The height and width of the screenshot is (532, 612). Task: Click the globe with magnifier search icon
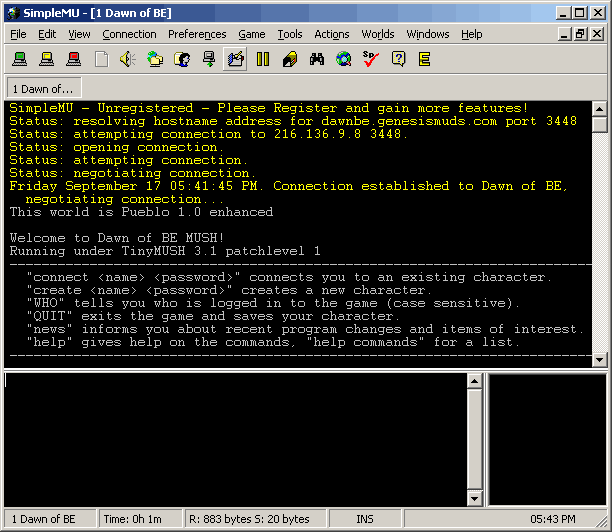coord(343,59)
